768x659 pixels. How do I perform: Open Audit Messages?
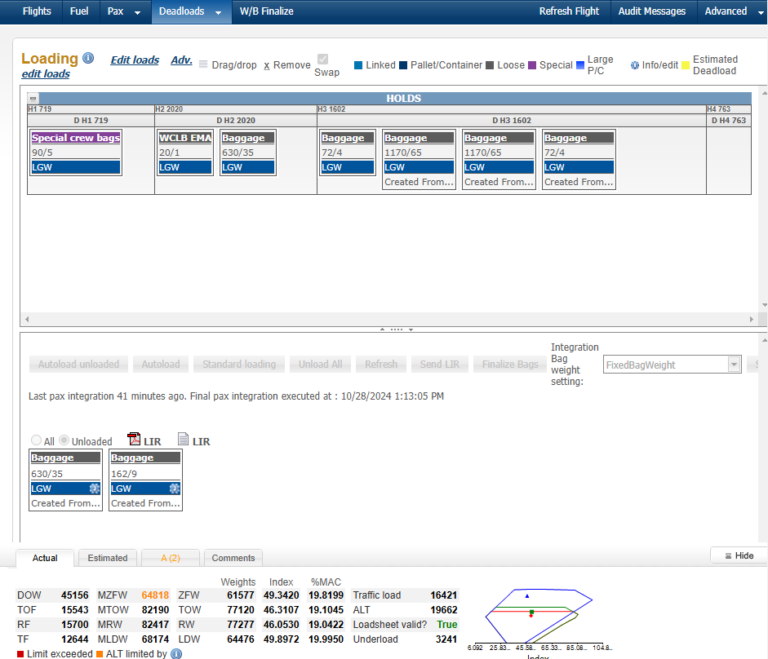[x=652, y=11]
